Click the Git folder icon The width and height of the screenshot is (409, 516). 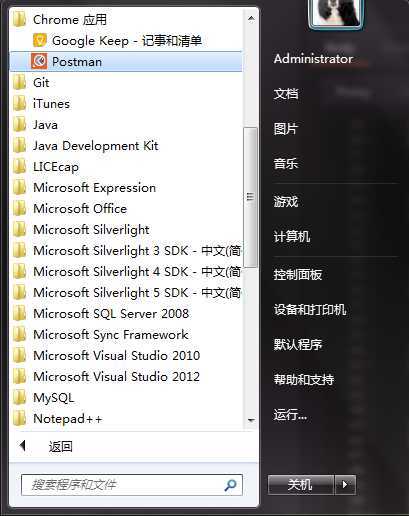[x=19, y=82]
